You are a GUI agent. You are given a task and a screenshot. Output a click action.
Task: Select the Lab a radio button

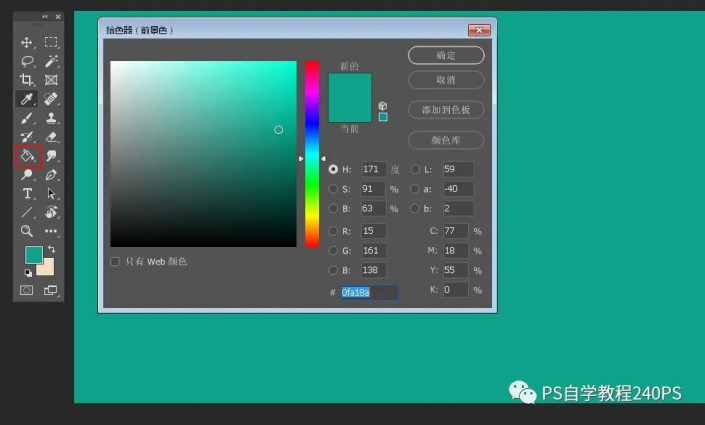415,189
